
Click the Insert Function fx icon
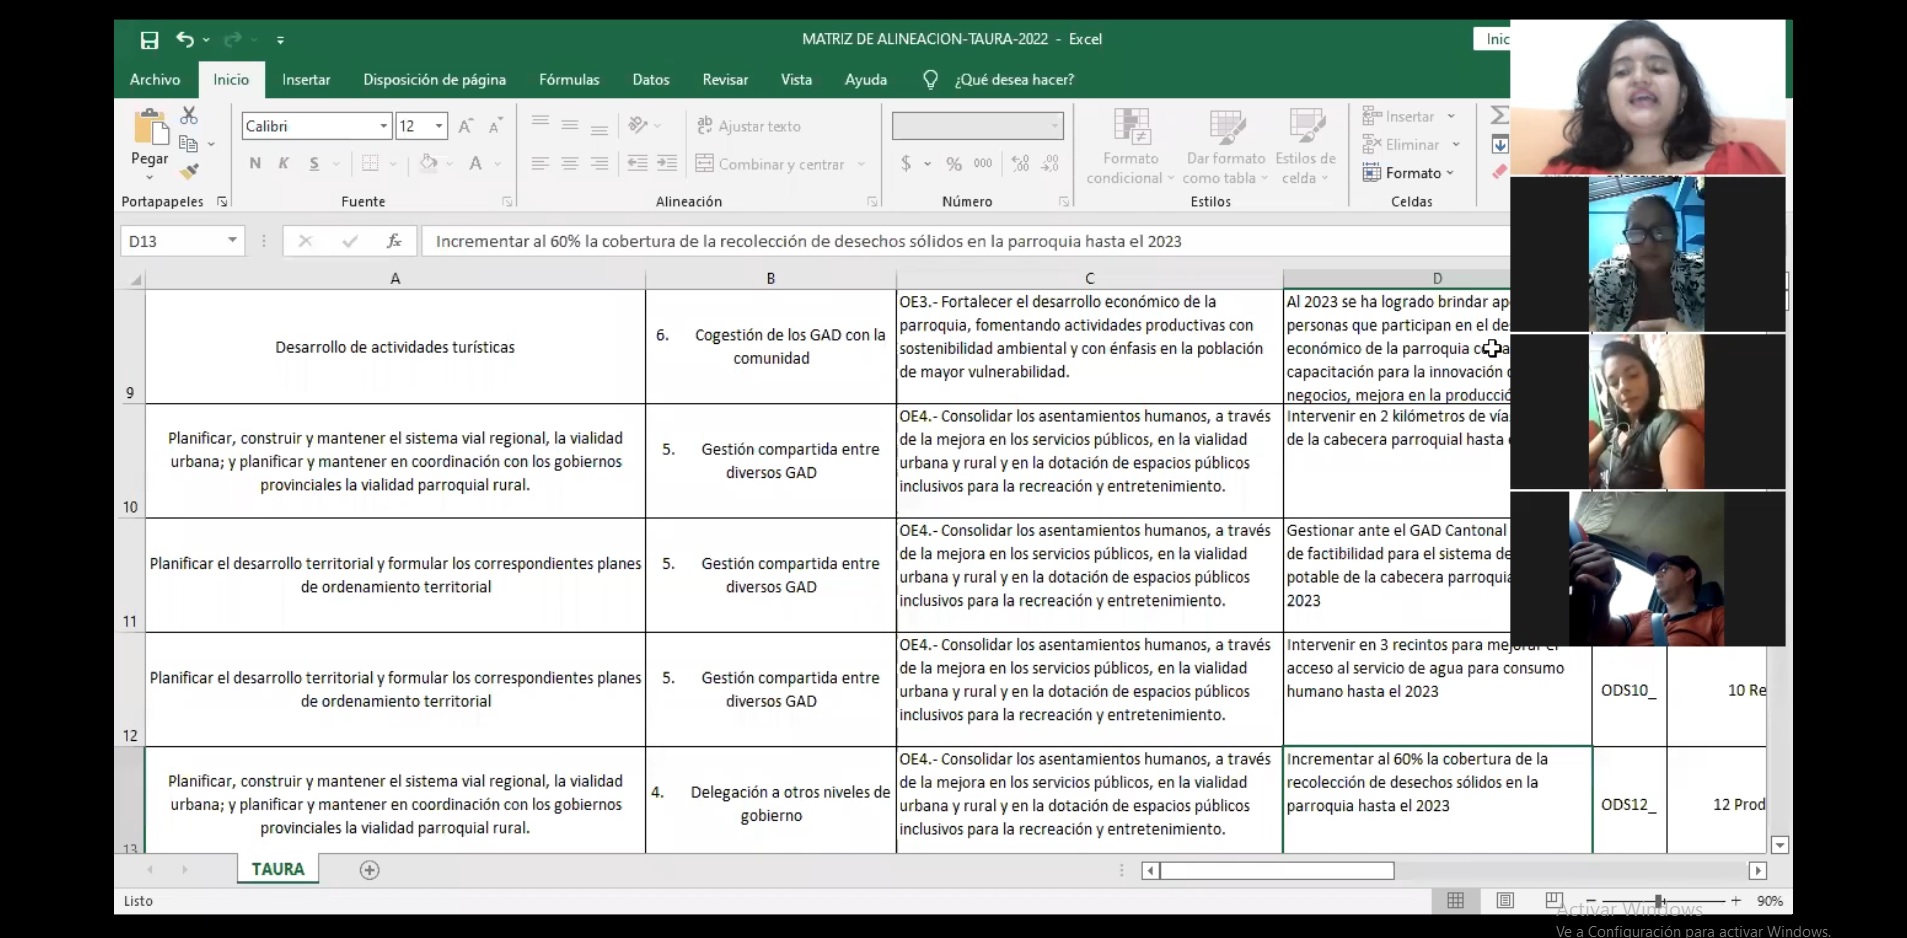[x=394, y=241]
